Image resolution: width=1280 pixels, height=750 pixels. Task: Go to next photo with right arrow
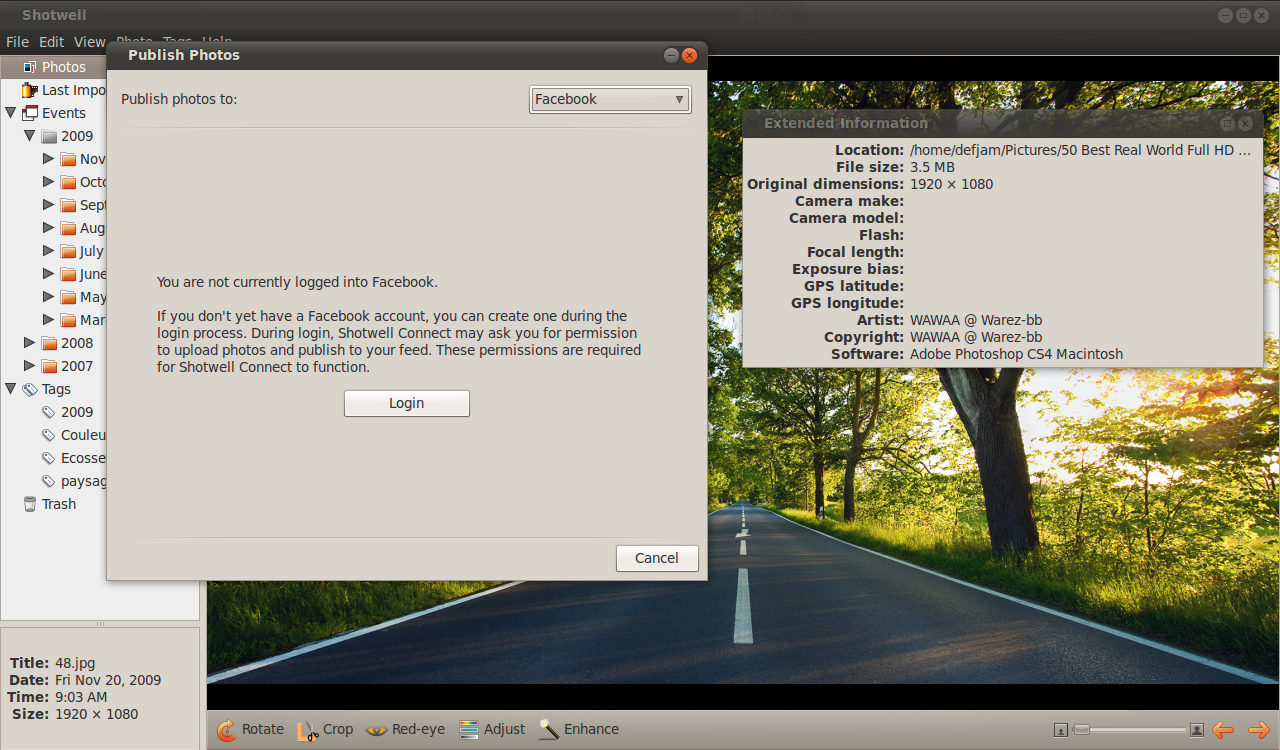point(1258,730)
